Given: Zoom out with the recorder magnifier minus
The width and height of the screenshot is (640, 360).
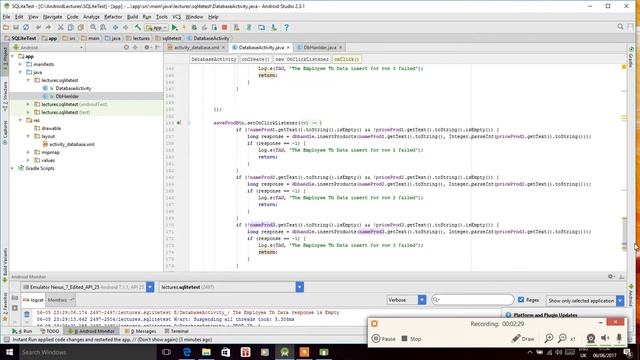Looking at the screenshot, I should 562,338.
